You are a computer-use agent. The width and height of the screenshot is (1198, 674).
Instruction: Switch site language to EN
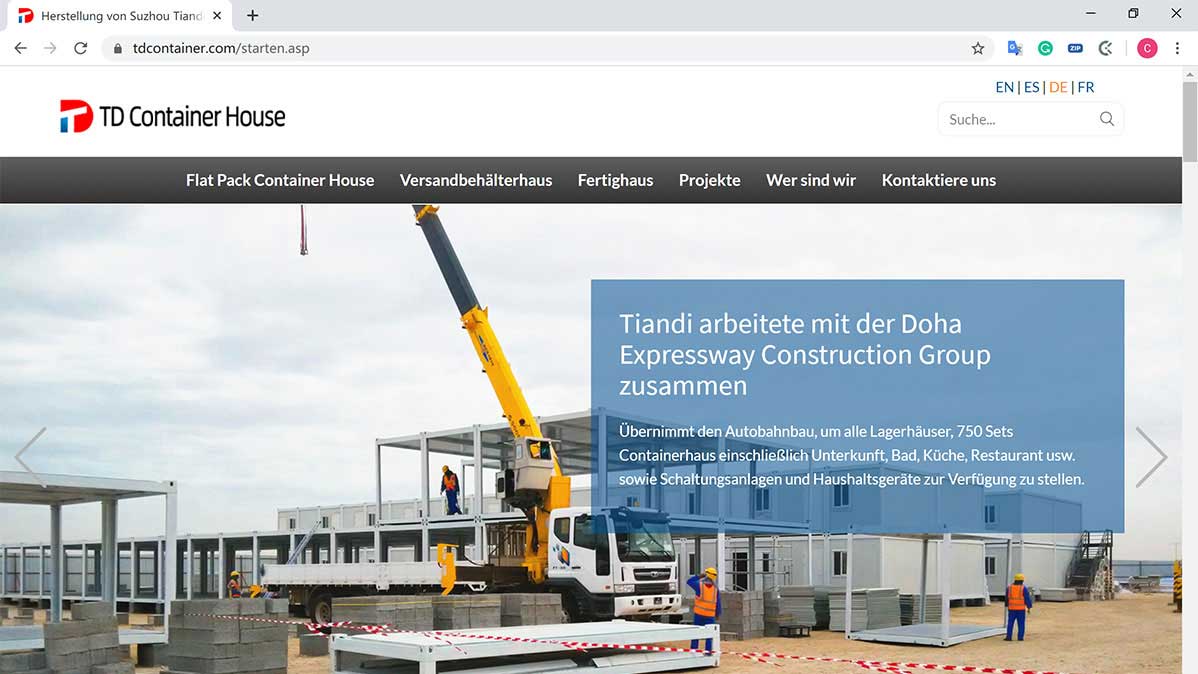click(x=1004, y=87)
